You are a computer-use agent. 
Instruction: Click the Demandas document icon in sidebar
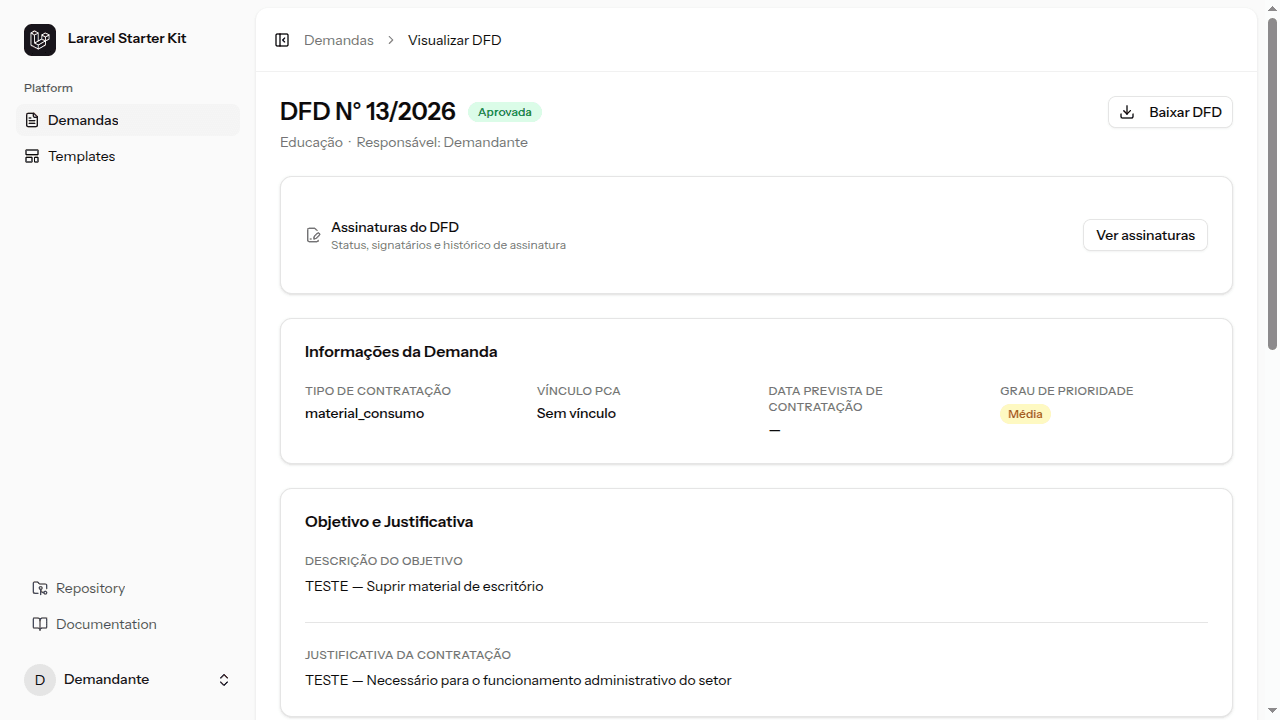pos(32,120)
